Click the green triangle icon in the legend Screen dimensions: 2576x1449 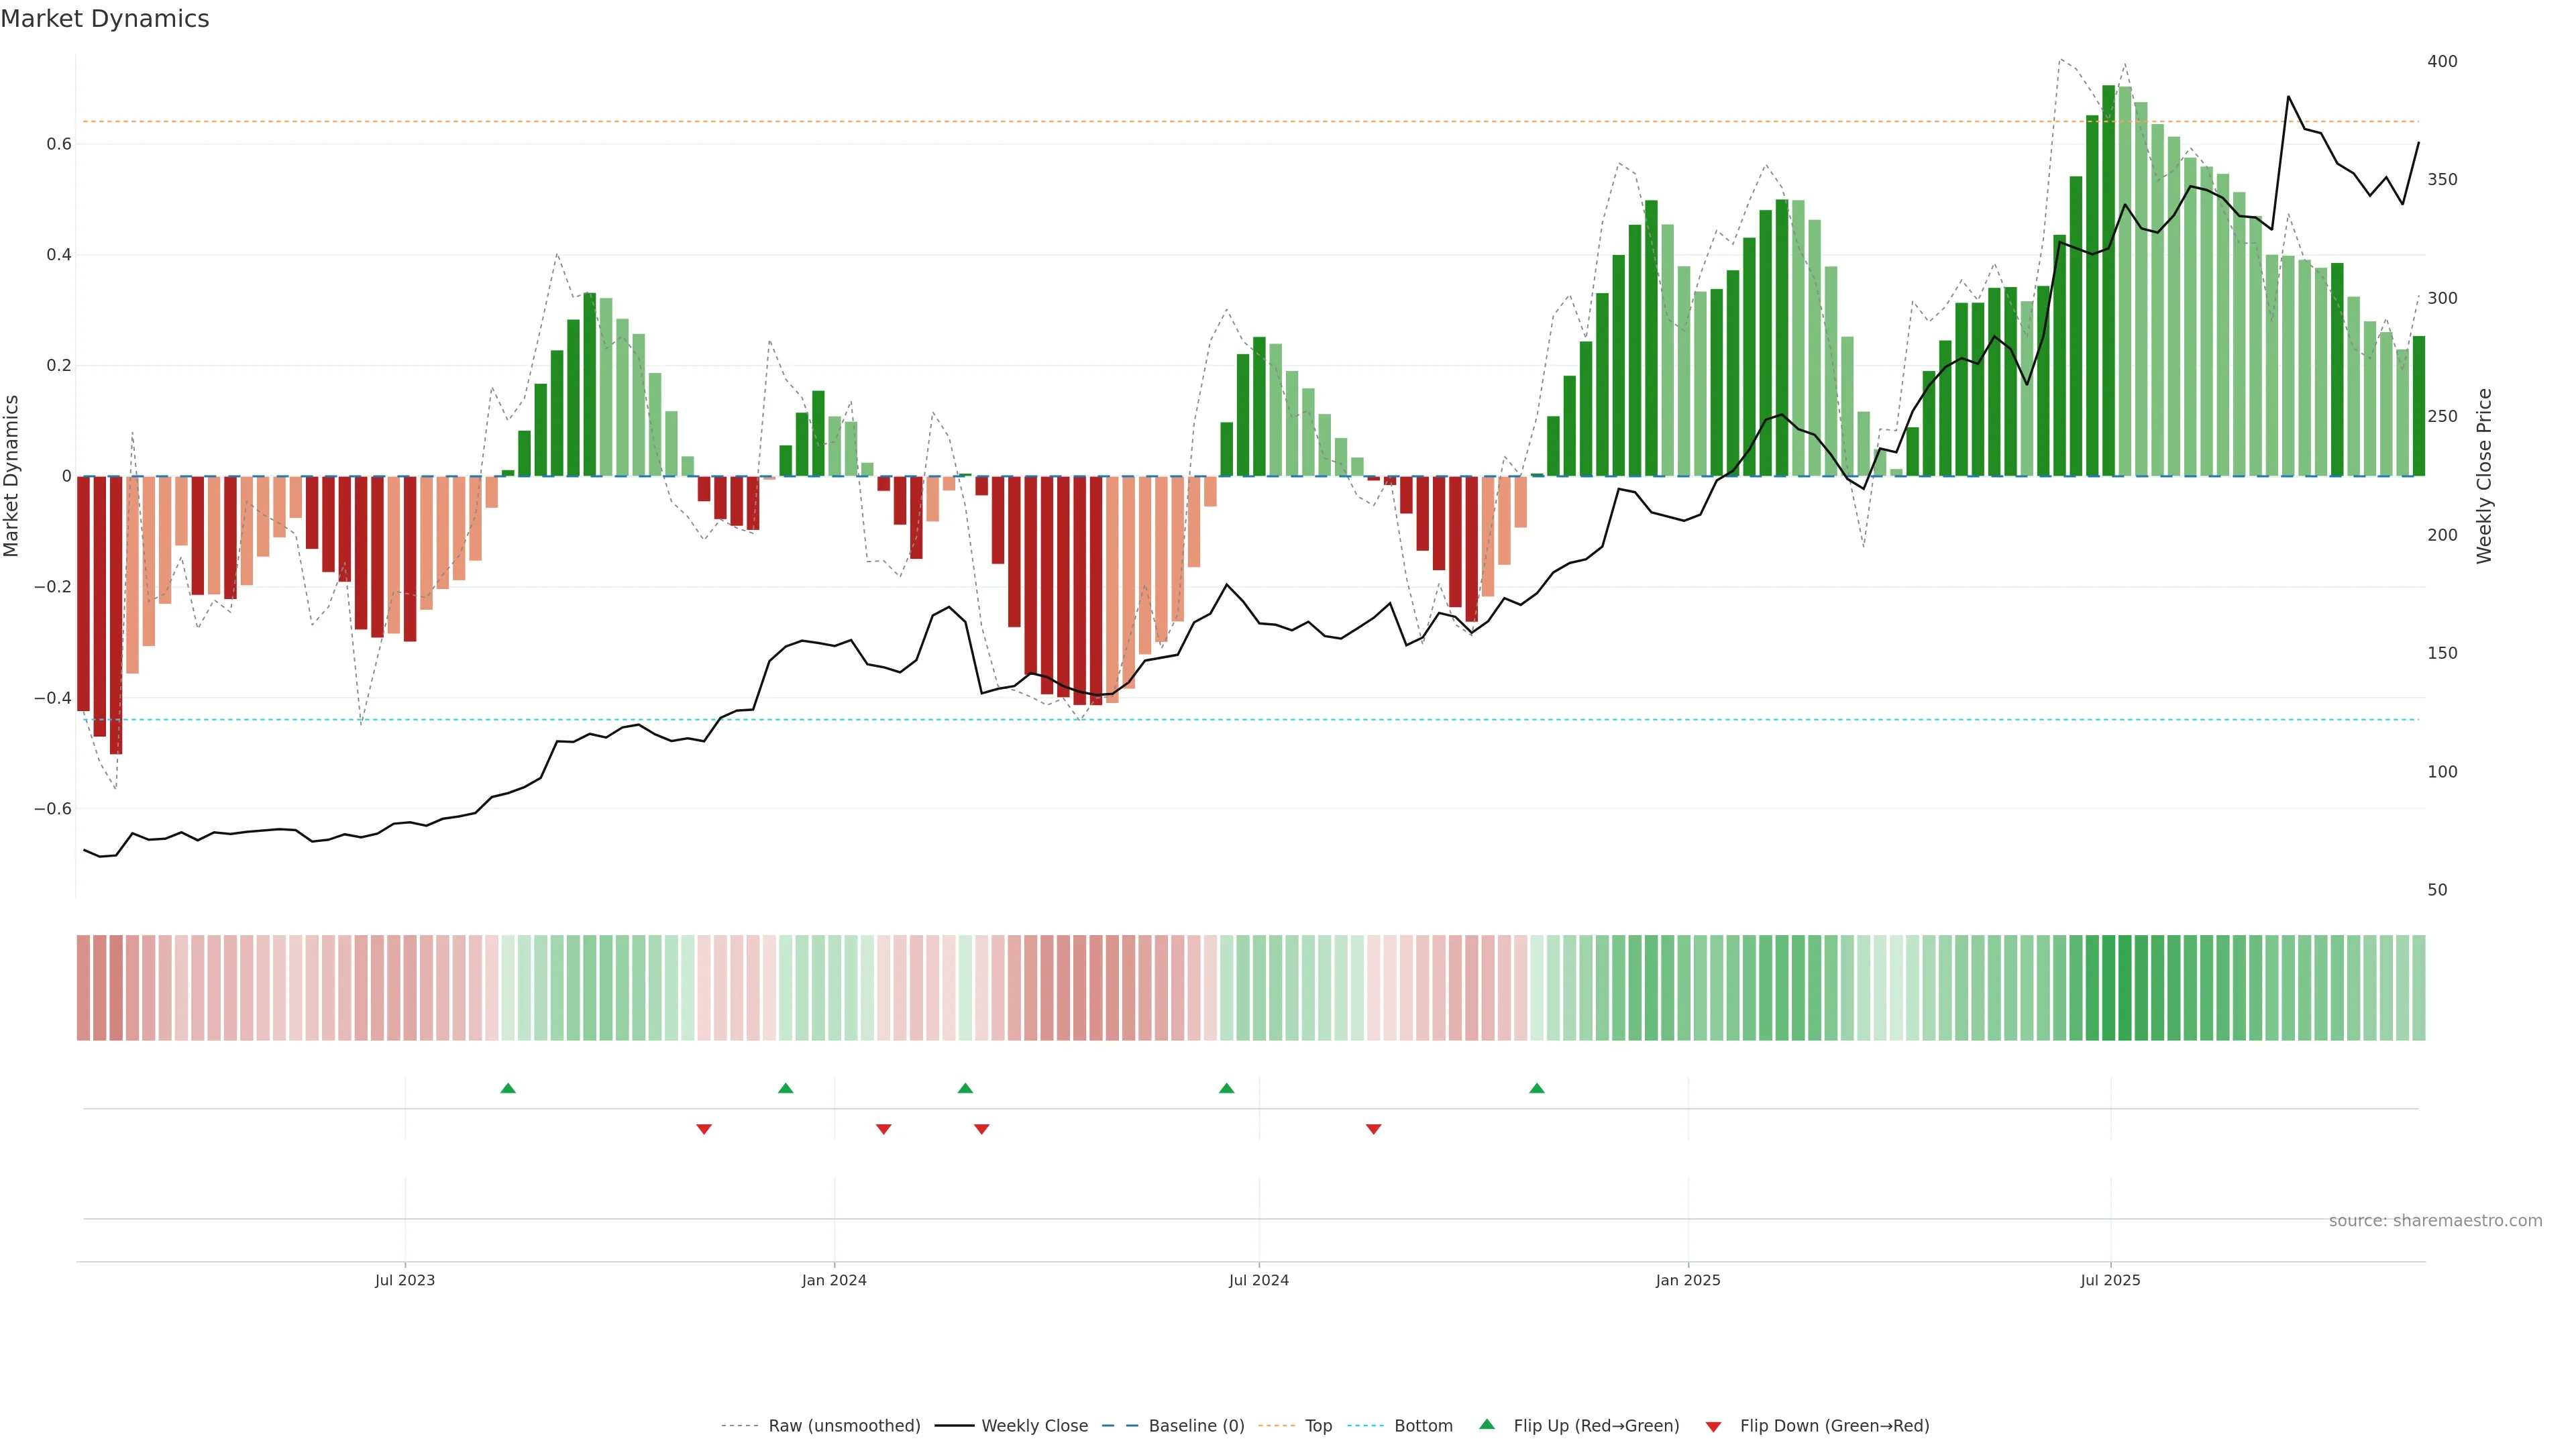tap(1487, 1424)
